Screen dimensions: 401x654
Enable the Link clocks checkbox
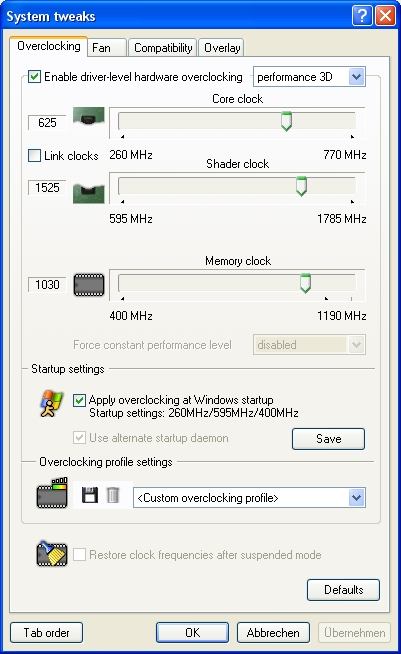[x=34, y=156]
